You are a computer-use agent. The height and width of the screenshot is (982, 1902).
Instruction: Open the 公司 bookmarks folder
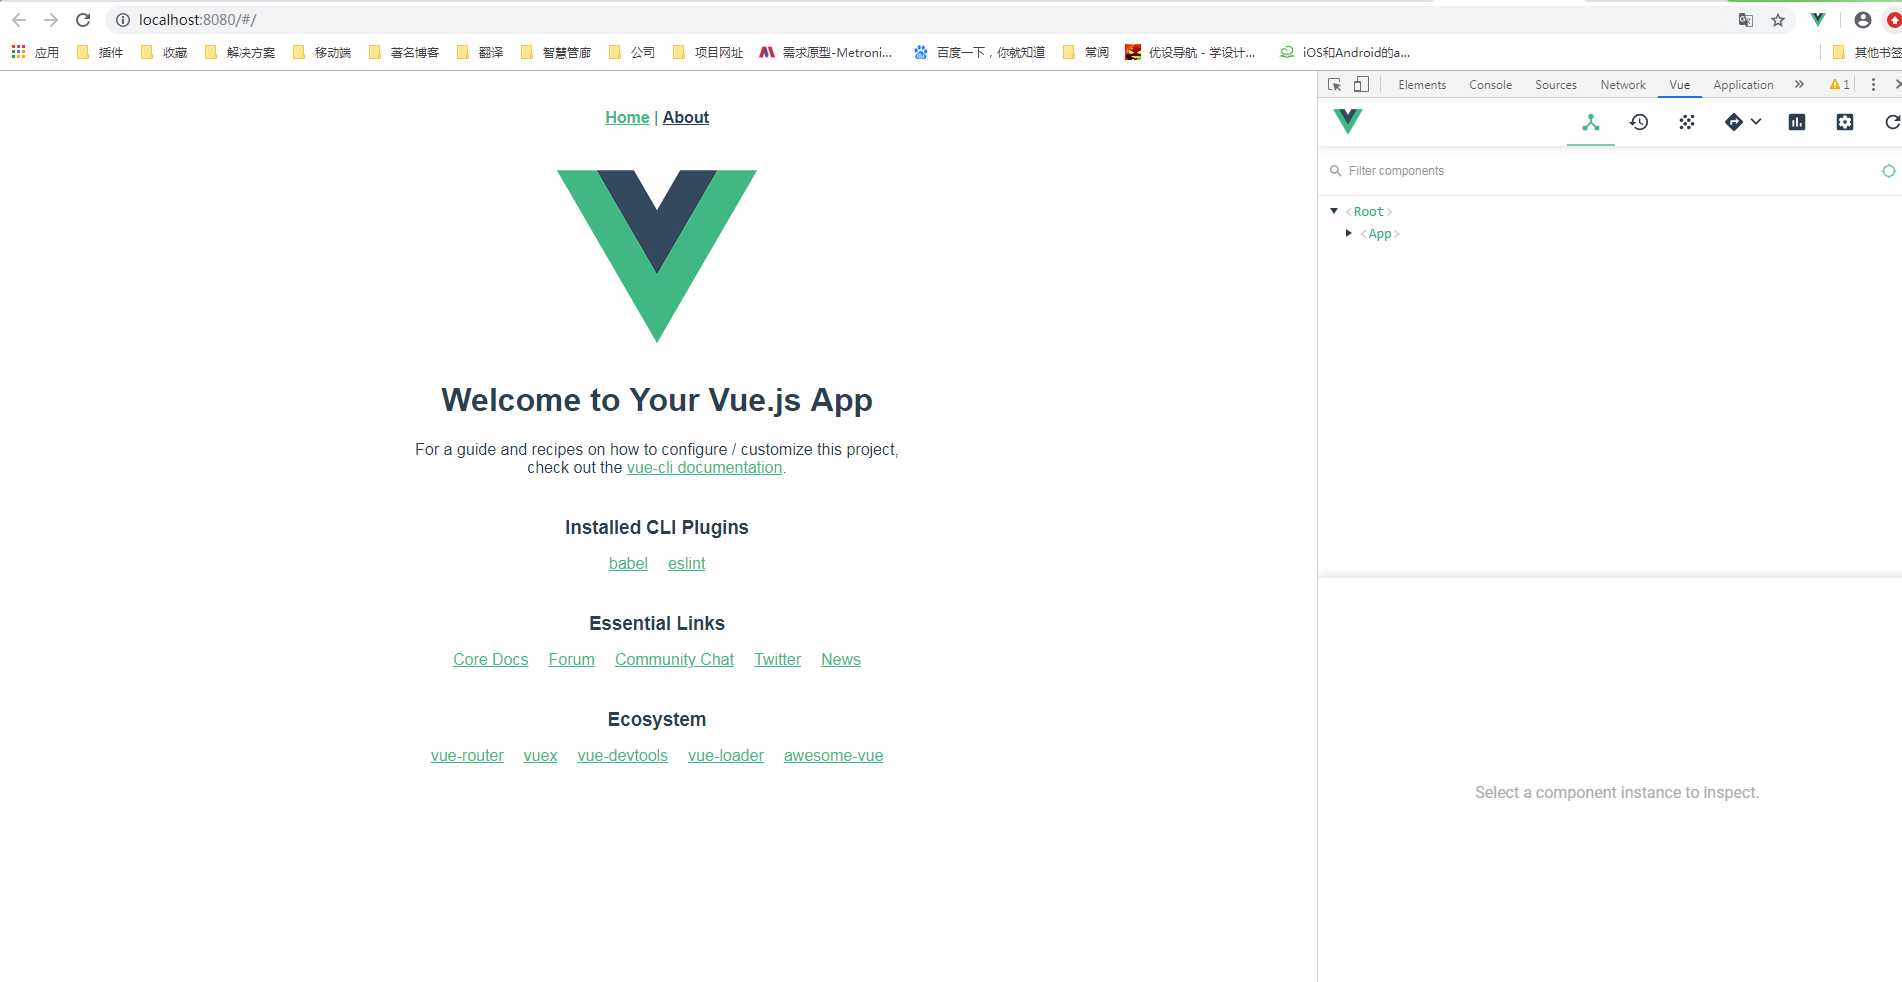[x=632, y=52]
